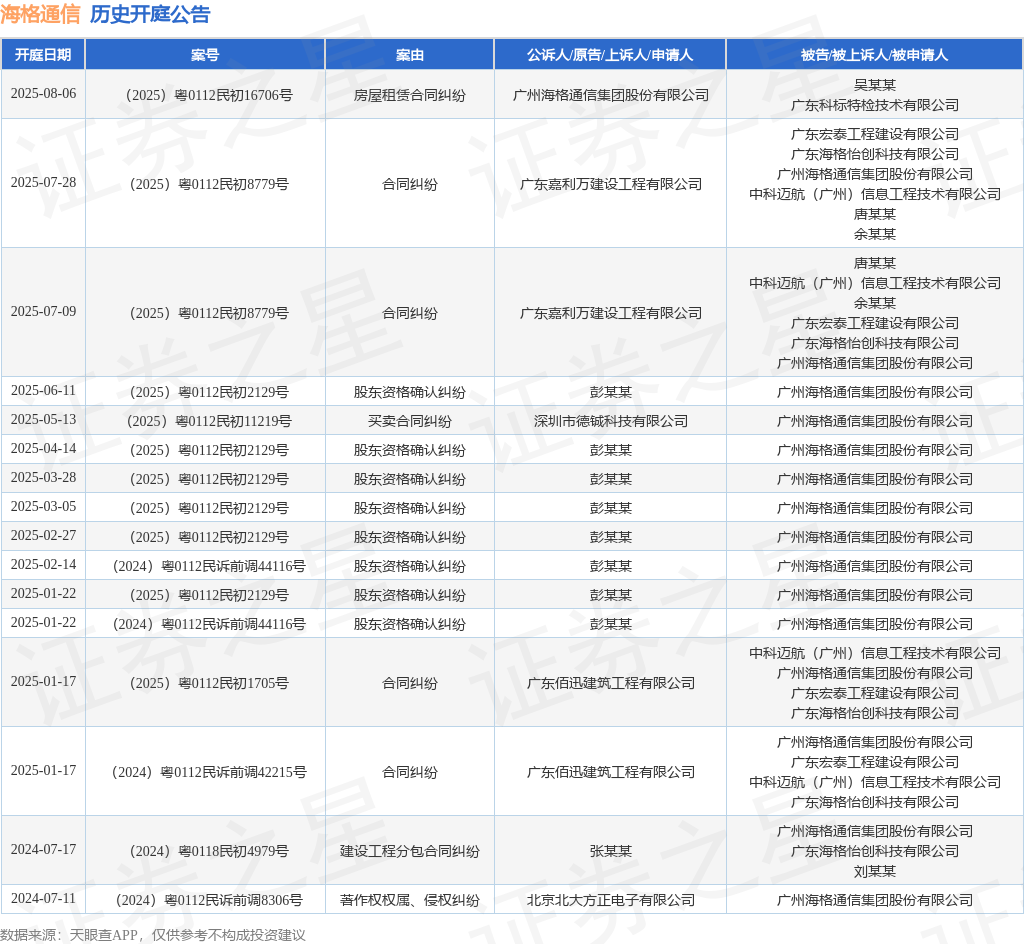Click plaintiff 北京北大方正电子有限公司
This screenshot has width=1024, height=944.
coord(611,900)
